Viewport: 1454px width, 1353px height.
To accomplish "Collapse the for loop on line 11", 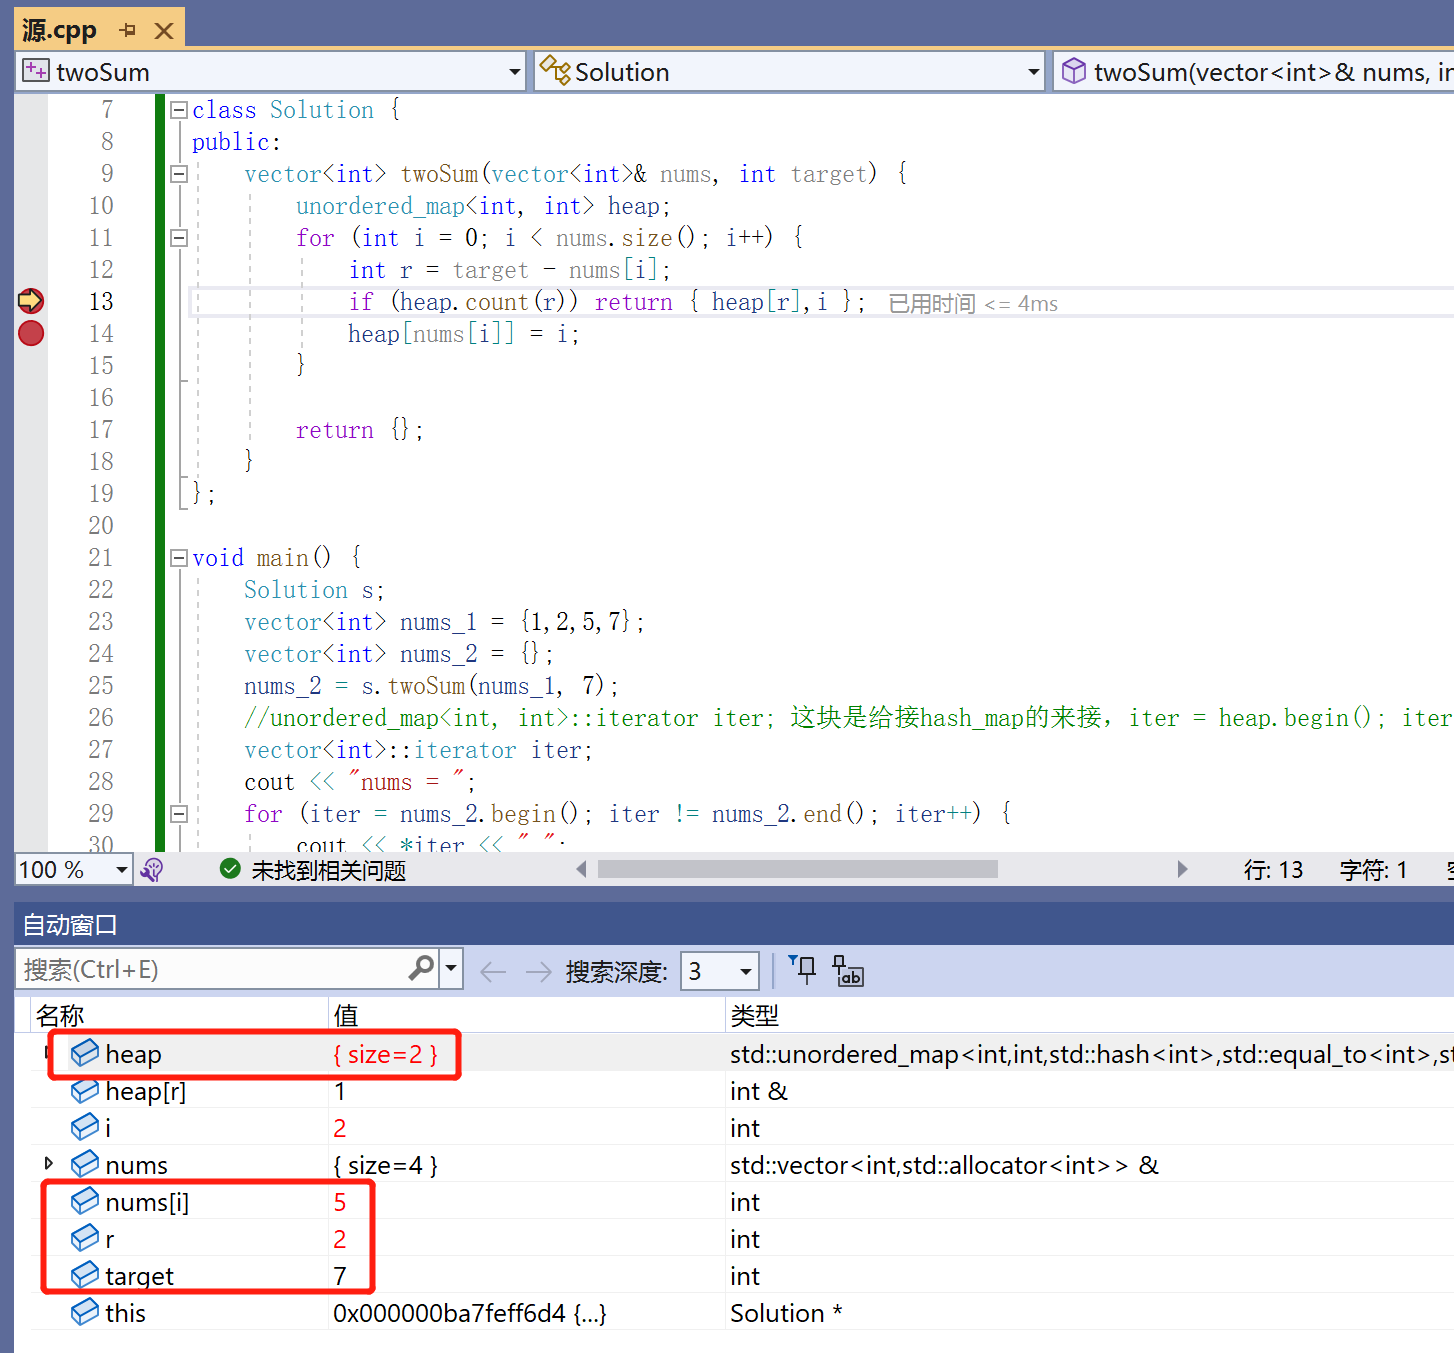I will [179, 238].
